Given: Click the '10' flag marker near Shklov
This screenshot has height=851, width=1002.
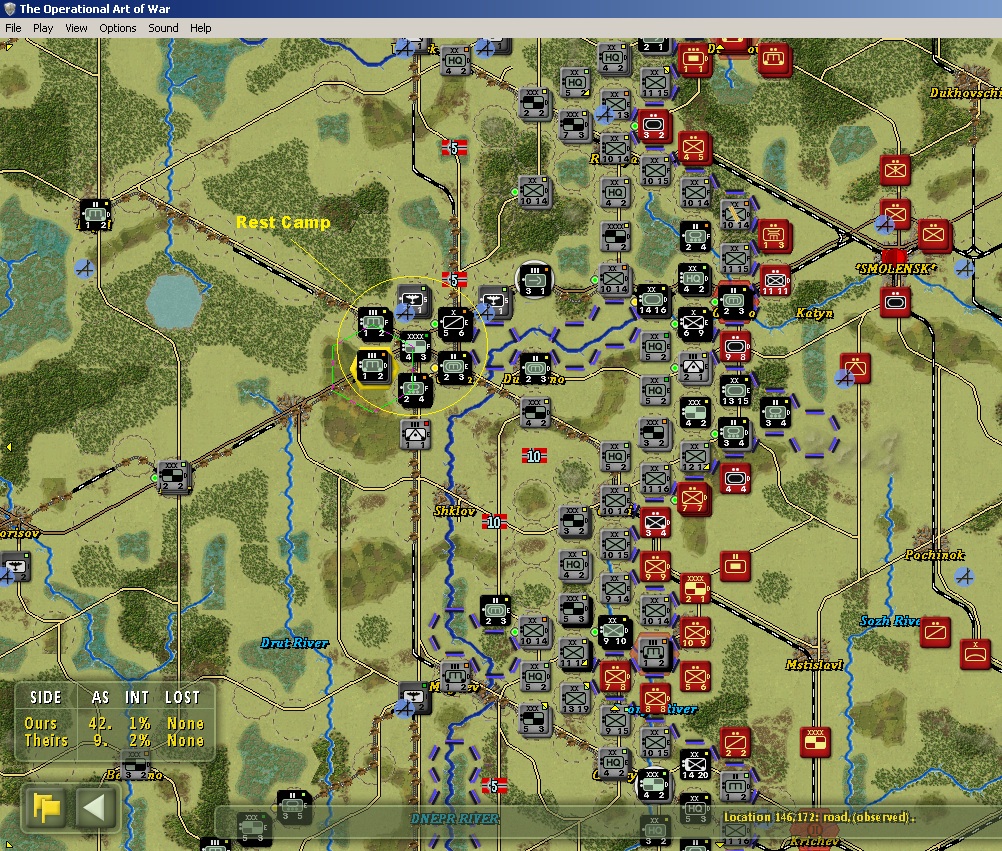Looking at the screenshot, I should point(494,522).
